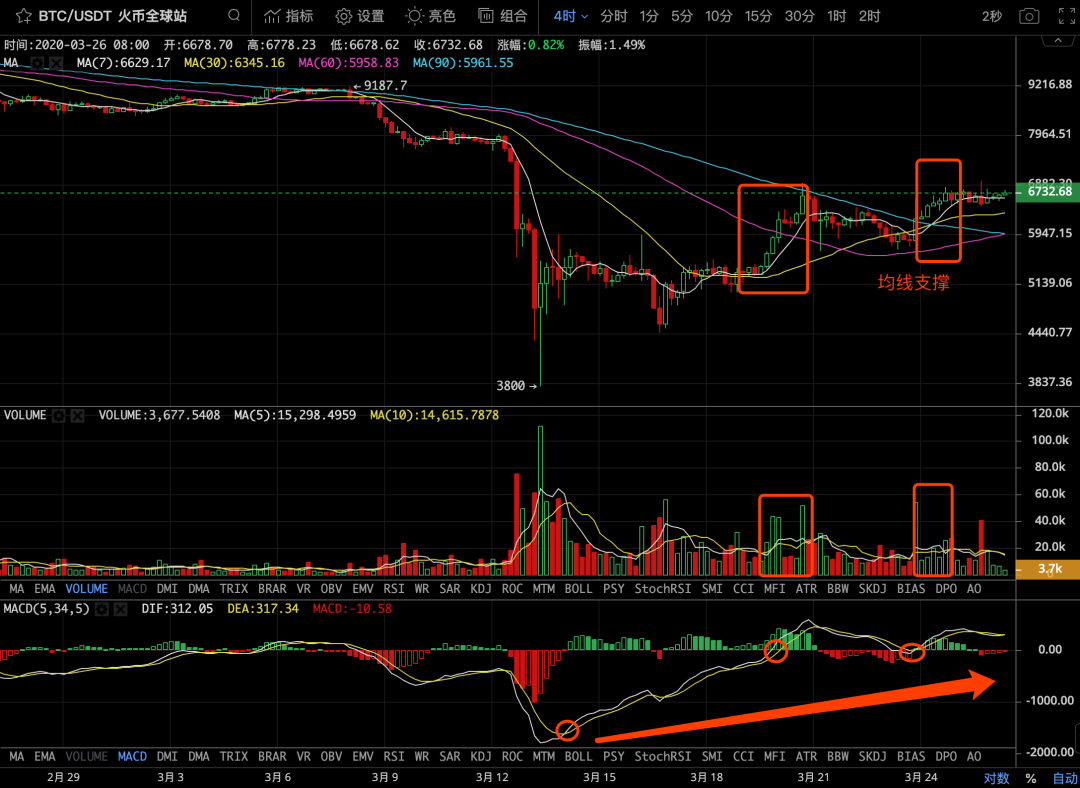Select the 15分 interval
Screen dimensions: 1080x788
point(758,16)
